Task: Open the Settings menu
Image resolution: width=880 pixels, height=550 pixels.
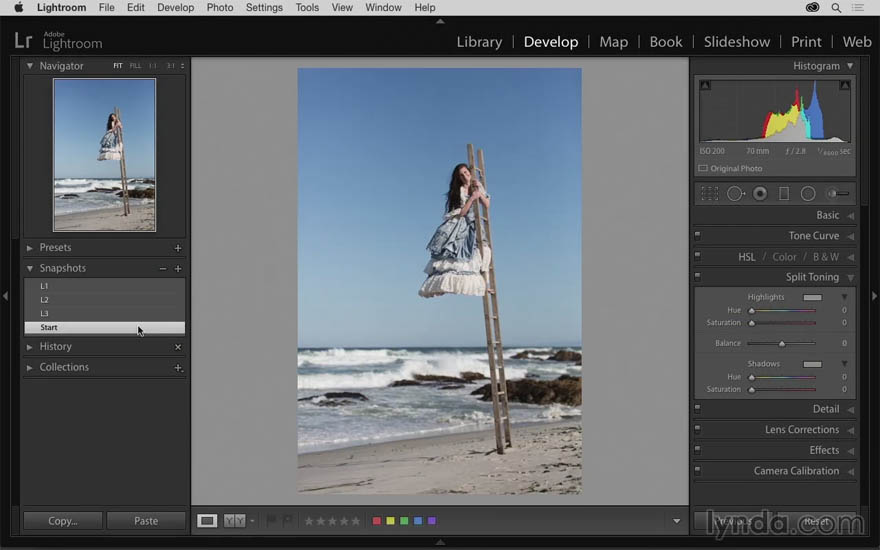Action: pyautogui.click(x=264, y=7)
